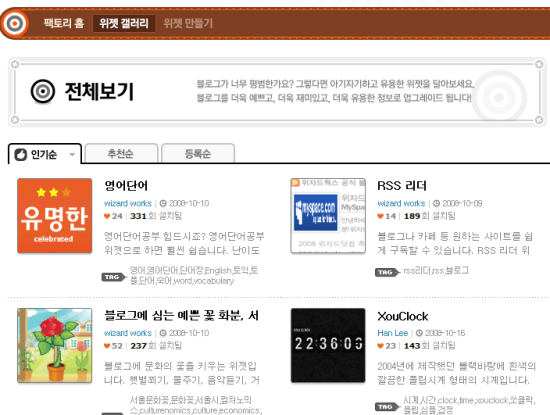This screenshot has width=550, height=415.
Task: Switch to the 등록순 tab
Action: coord(198,154)
